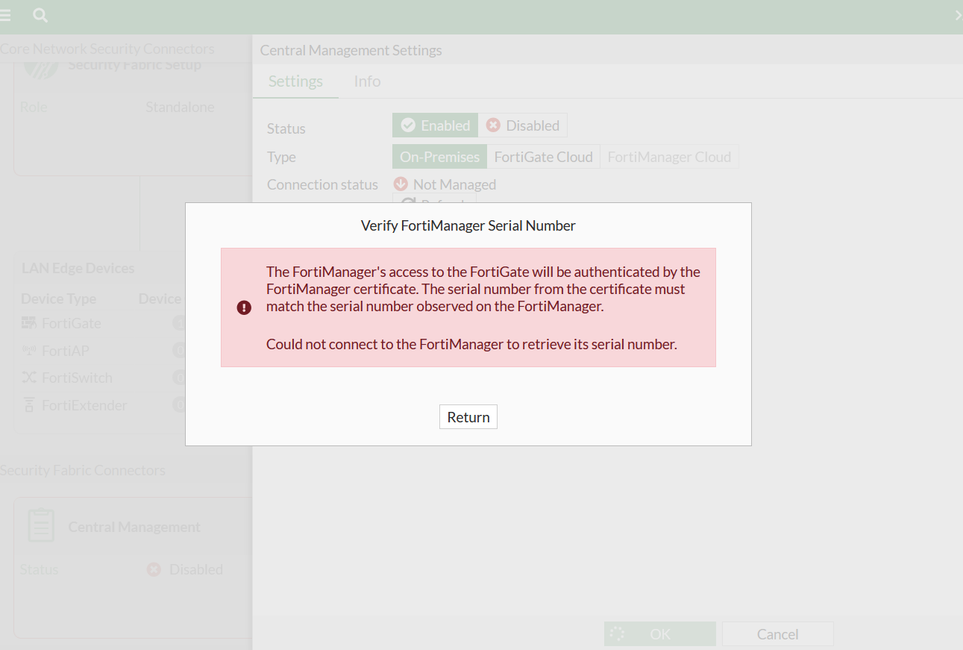Image resolution: width=963 pixels, height=650 pixels.
Task: Click the Return button in the dialog
Action: tap(468, 417)
